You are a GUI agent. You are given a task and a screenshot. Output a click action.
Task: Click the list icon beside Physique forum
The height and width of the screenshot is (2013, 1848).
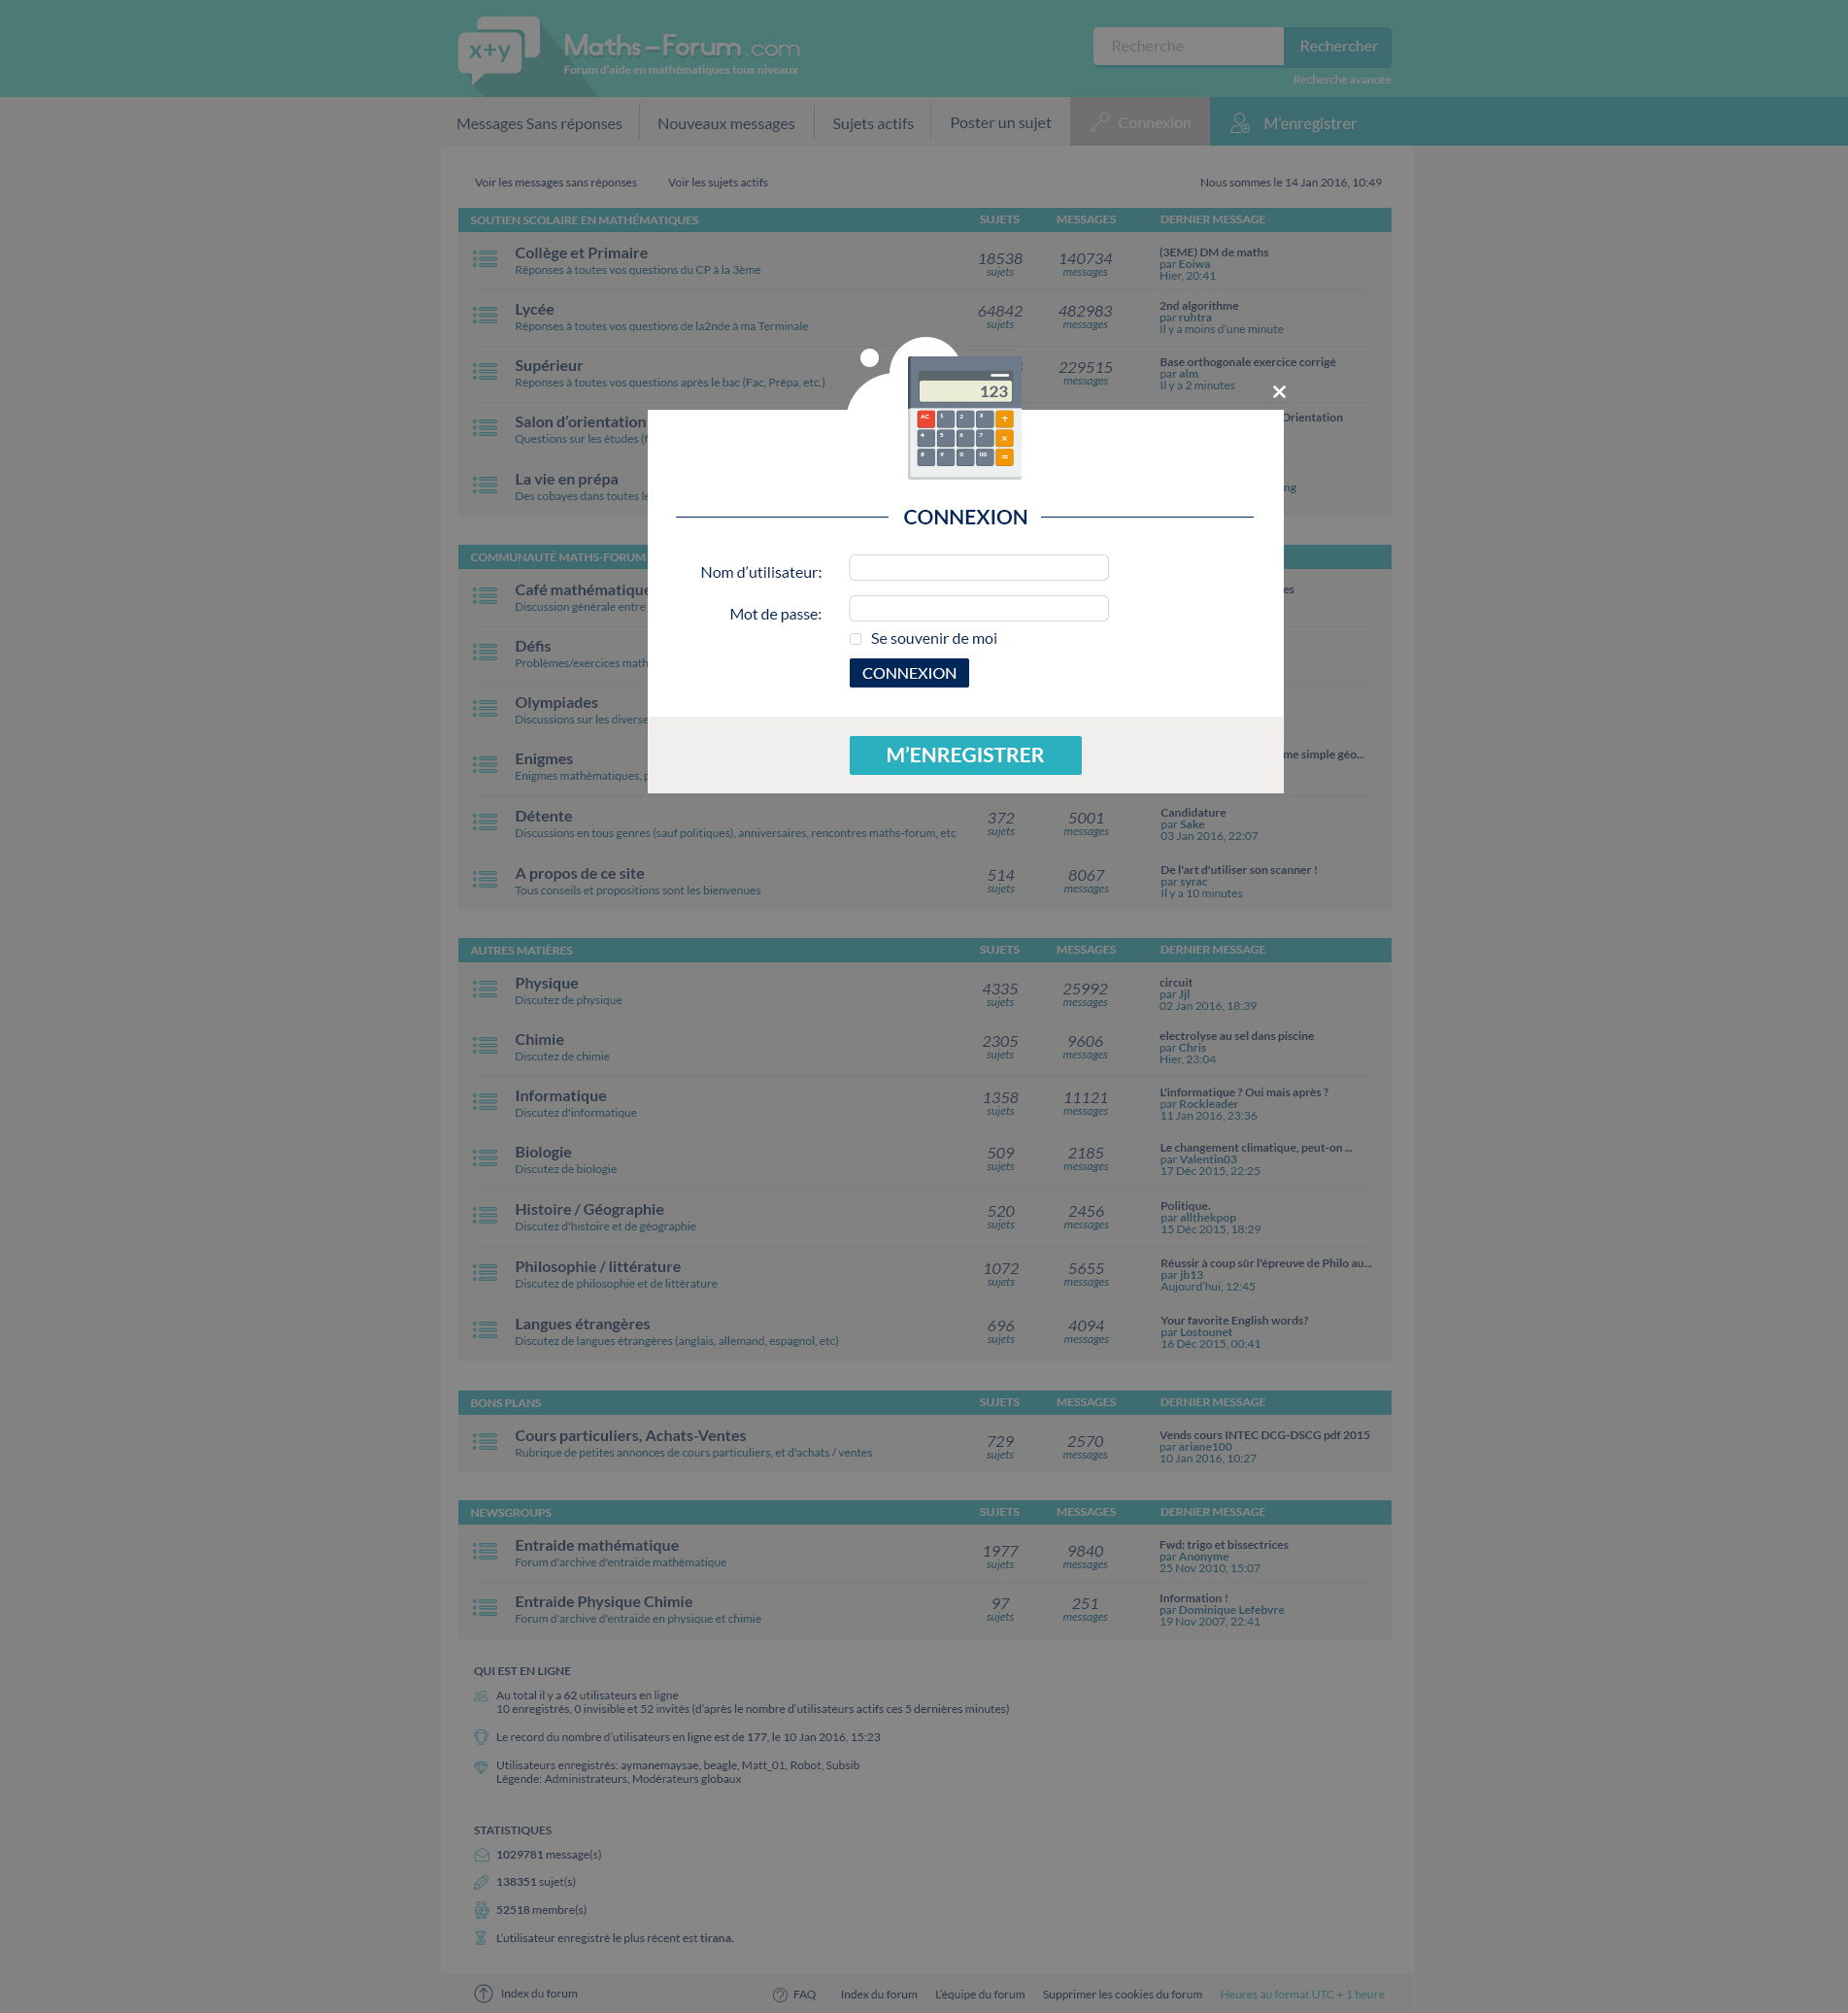pos(485,989)
